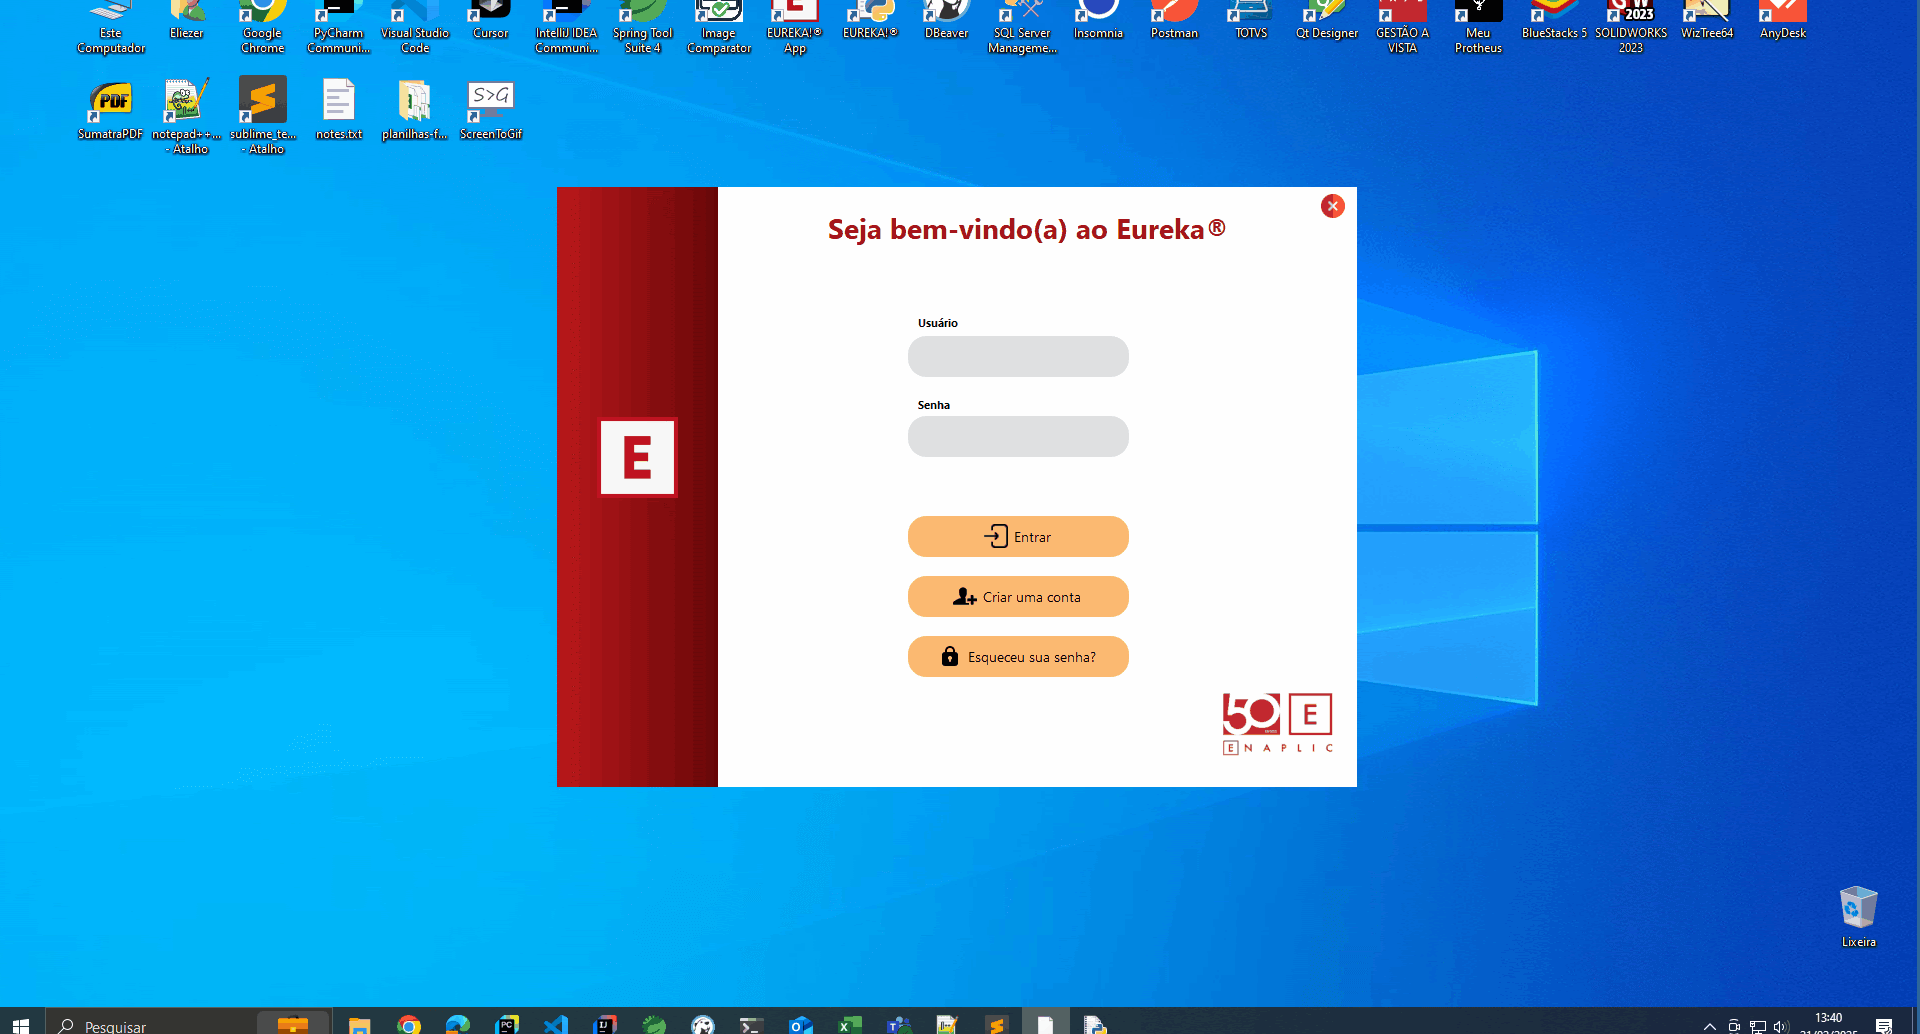Select Google Chrome desktop shortcut
1920x1034 pixels.
coord(263,28)
